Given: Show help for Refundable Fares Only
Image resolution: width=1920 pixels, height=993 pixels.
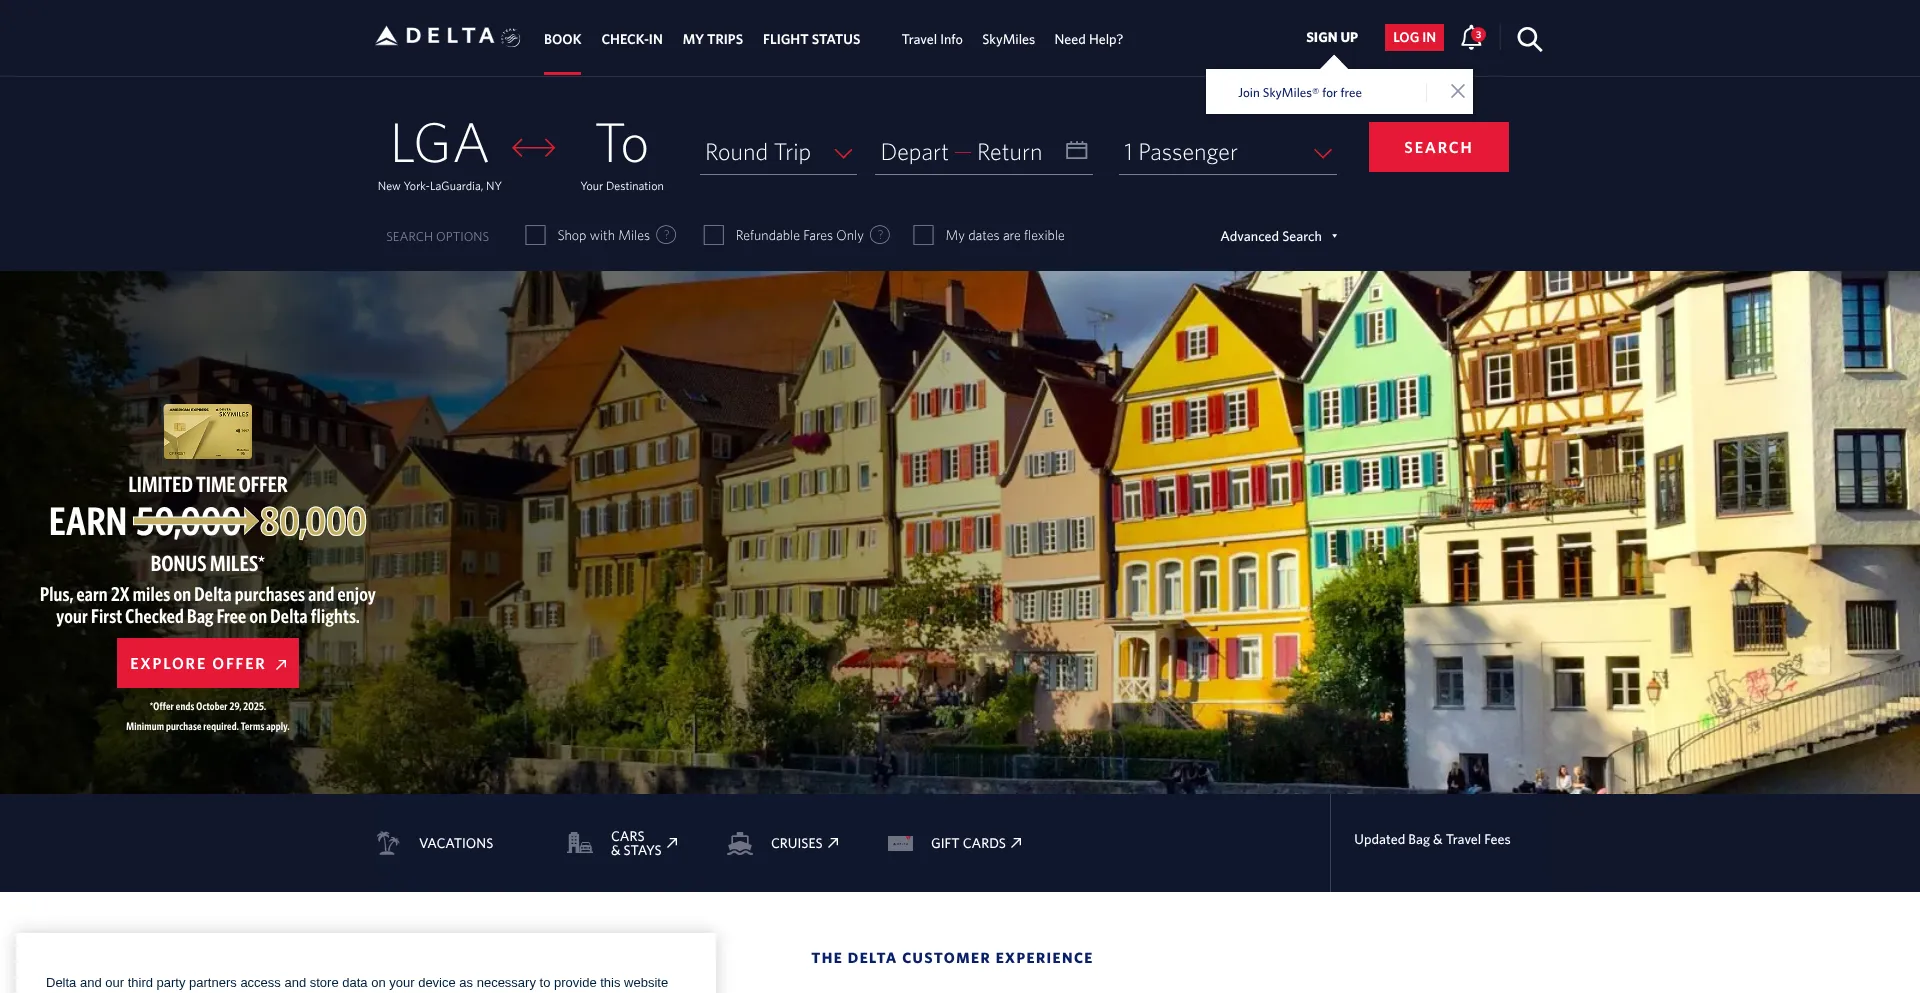Looking at the screenshot, I should pos(880,235).
